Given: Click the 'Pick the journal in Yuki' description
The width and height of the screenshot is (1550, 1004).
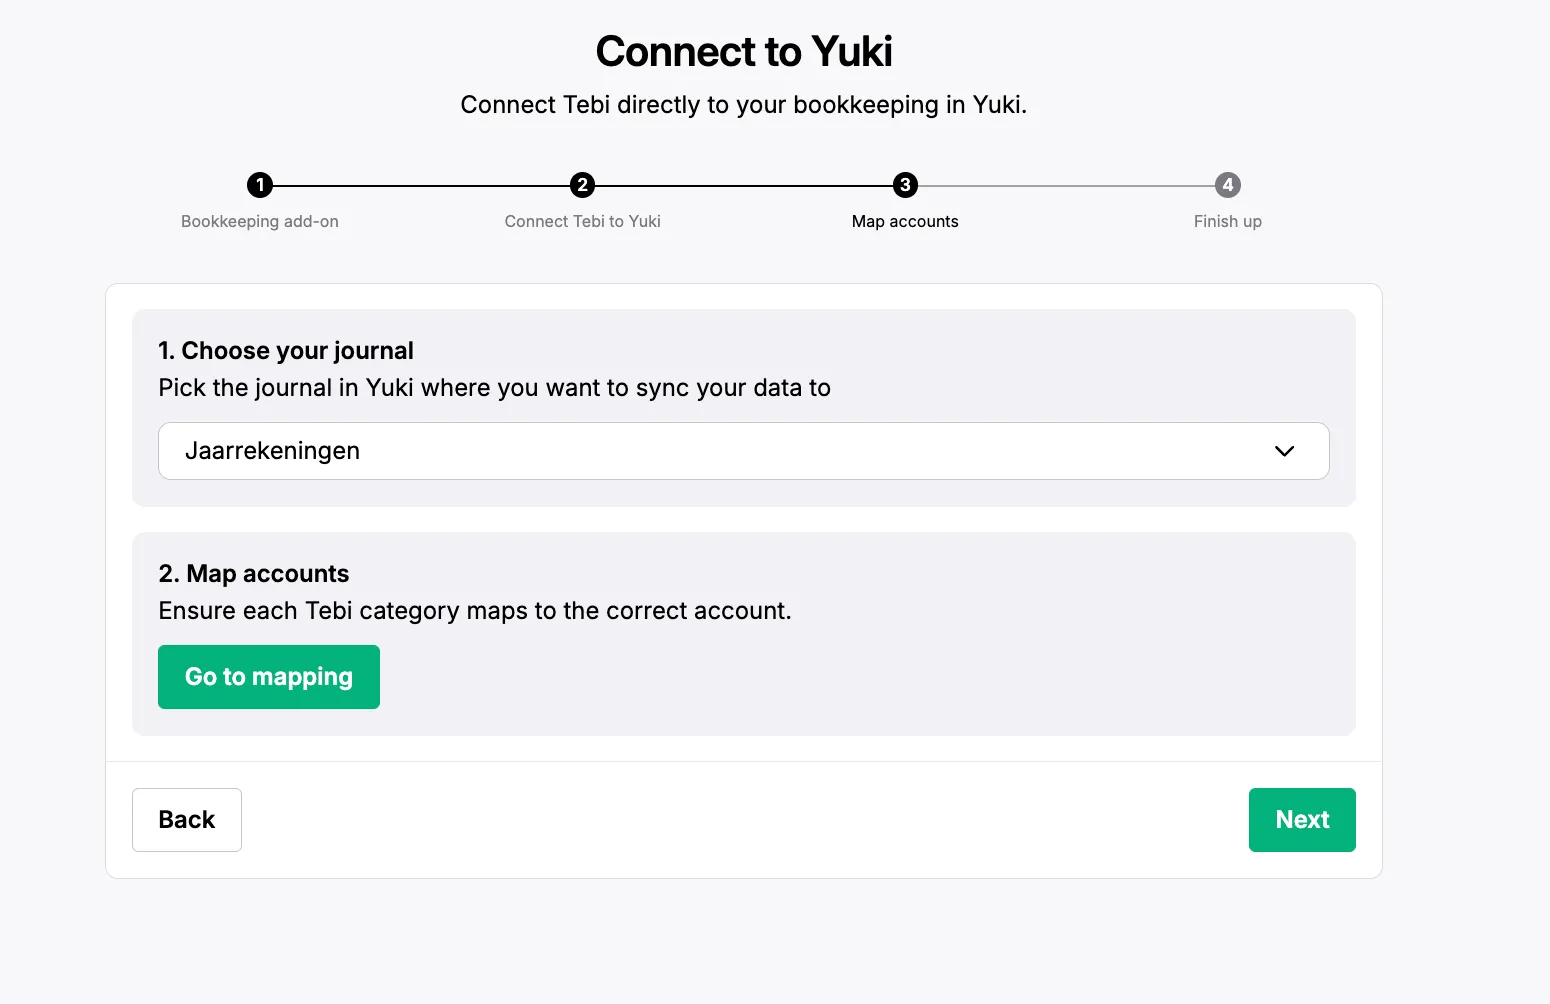Looking at the screenshot, I should [x=495, y=388].
